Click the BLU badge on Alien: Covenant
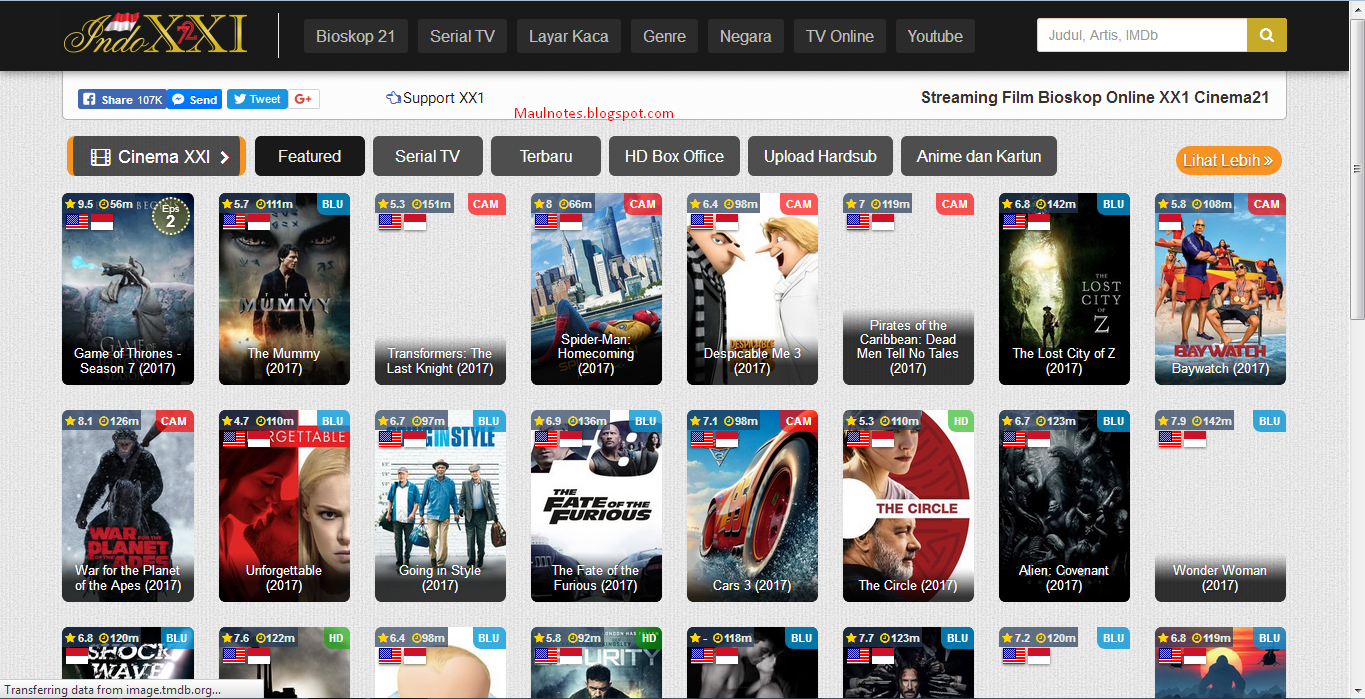Image resolution: width=1365 pixels, height=699 pixels. click(x=1114, y=421)
